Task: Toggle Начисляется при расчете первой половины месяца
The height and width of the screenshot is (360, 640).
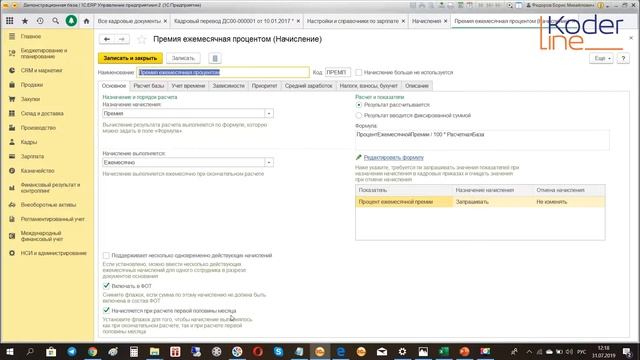Action: coord(106,310)
